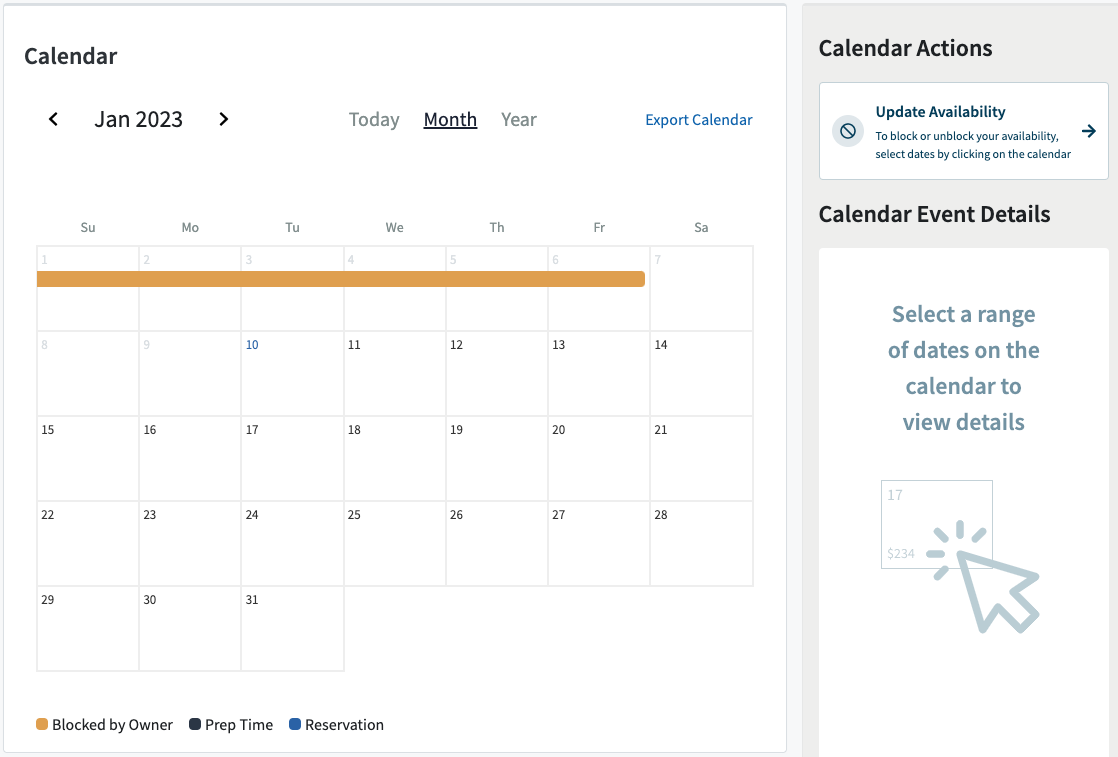Click the blocked-availability circle icon
Screen dimensions: 1118x757
point(848,131)
